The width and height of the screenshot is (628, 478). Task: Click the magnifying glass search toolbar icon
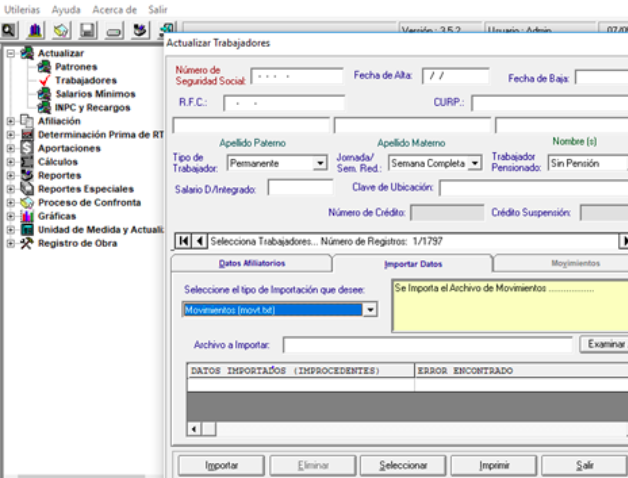click(8, 30)
